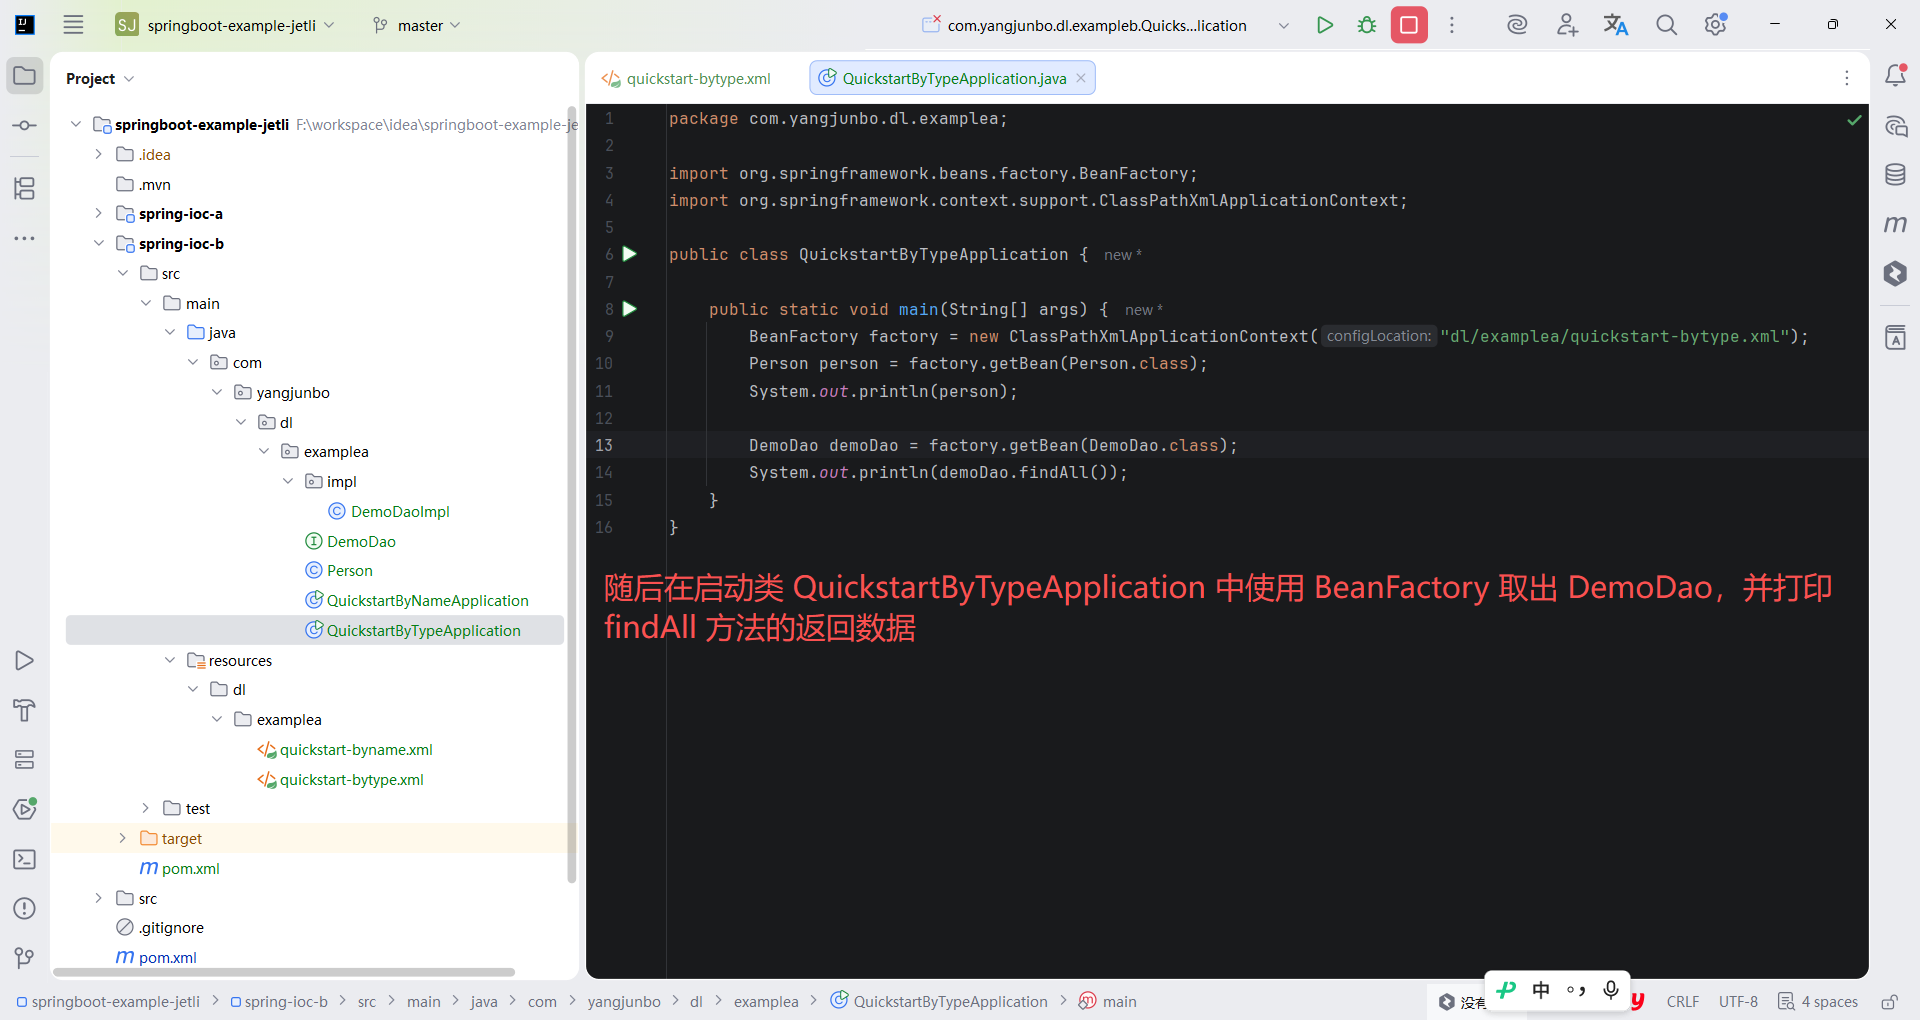This screenshot has height=1020, width=1920.
Task: Open Terminal tool window
Action: point(25,859)
